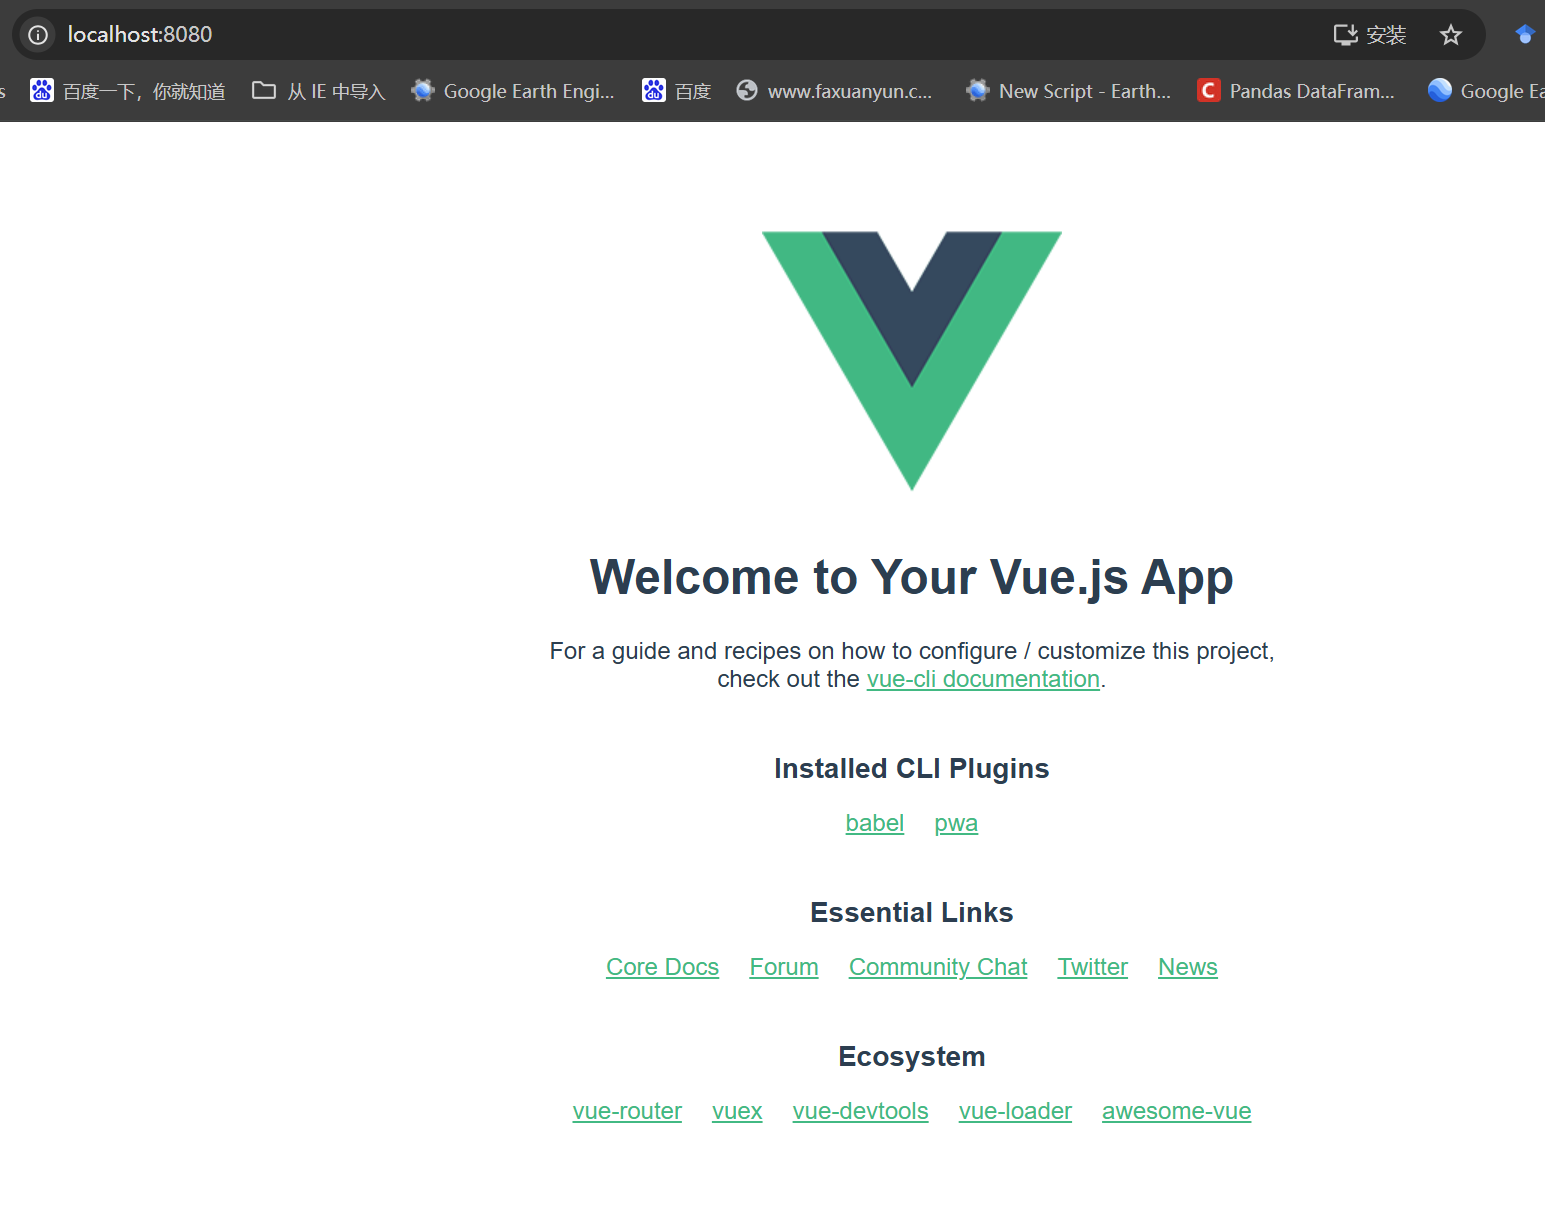1545x1228 pixels.
Task: Follow the pwa plugin link
Action: 956,823
